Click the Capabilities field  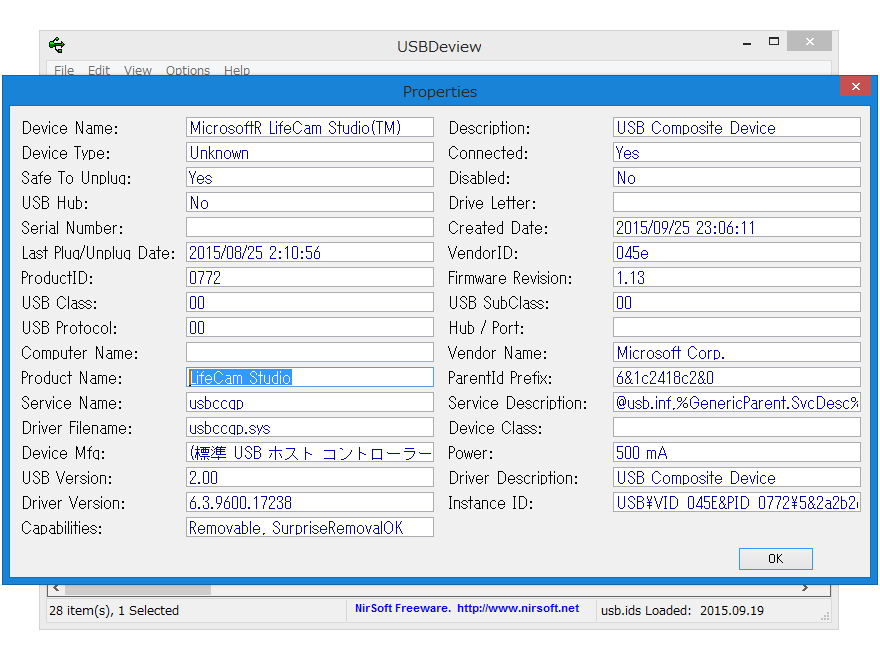(310, 528)
